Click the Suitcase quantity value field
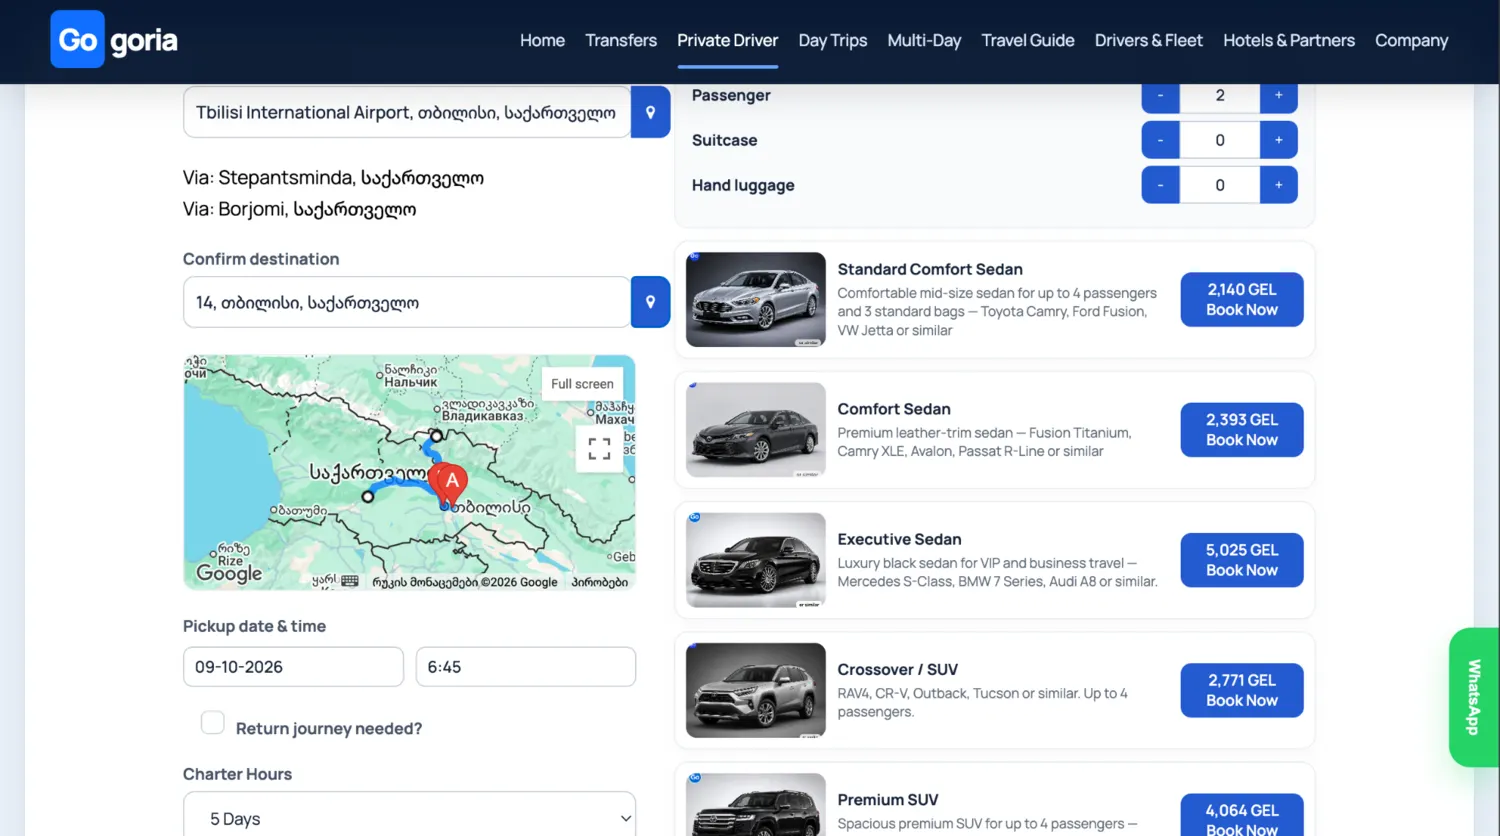The image size is (1500, 836). tap(1219, 140)
